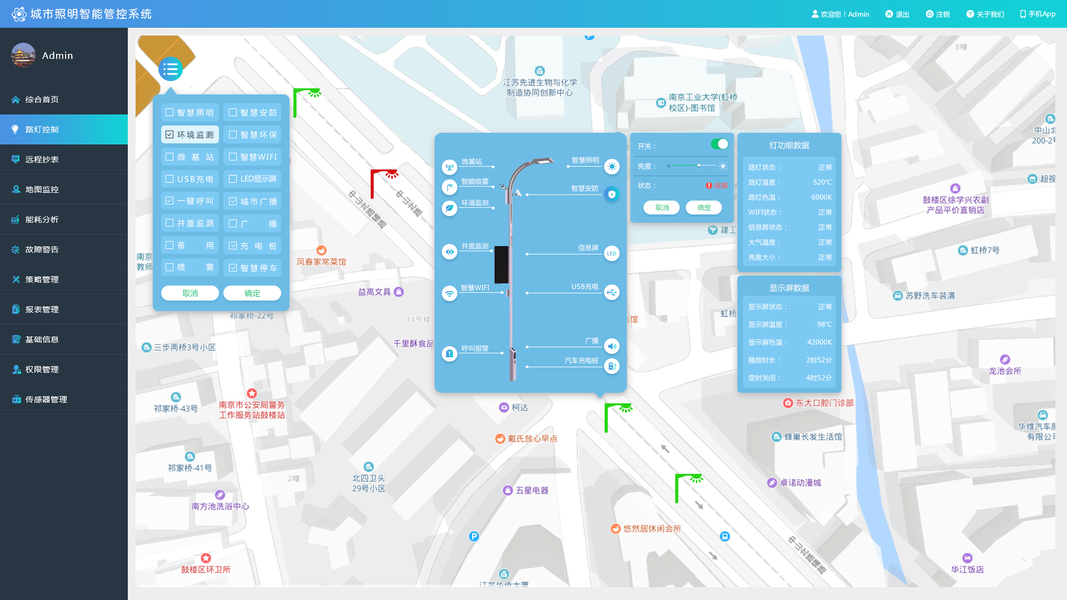Click 注销 in the header
This screenshot has height=600, width=1067.
[938, 14]
